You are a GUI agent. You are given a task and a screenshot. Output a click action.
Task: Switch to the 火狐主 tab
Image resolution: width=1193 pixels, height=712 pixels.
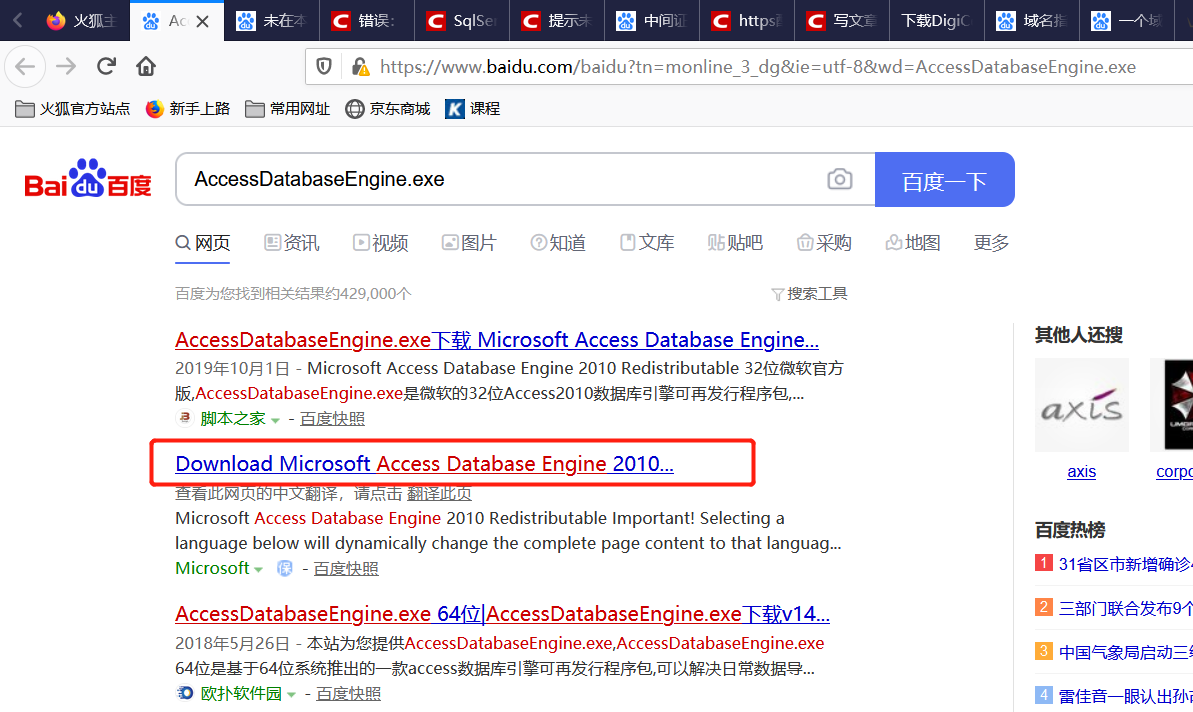tap(82, 21)
